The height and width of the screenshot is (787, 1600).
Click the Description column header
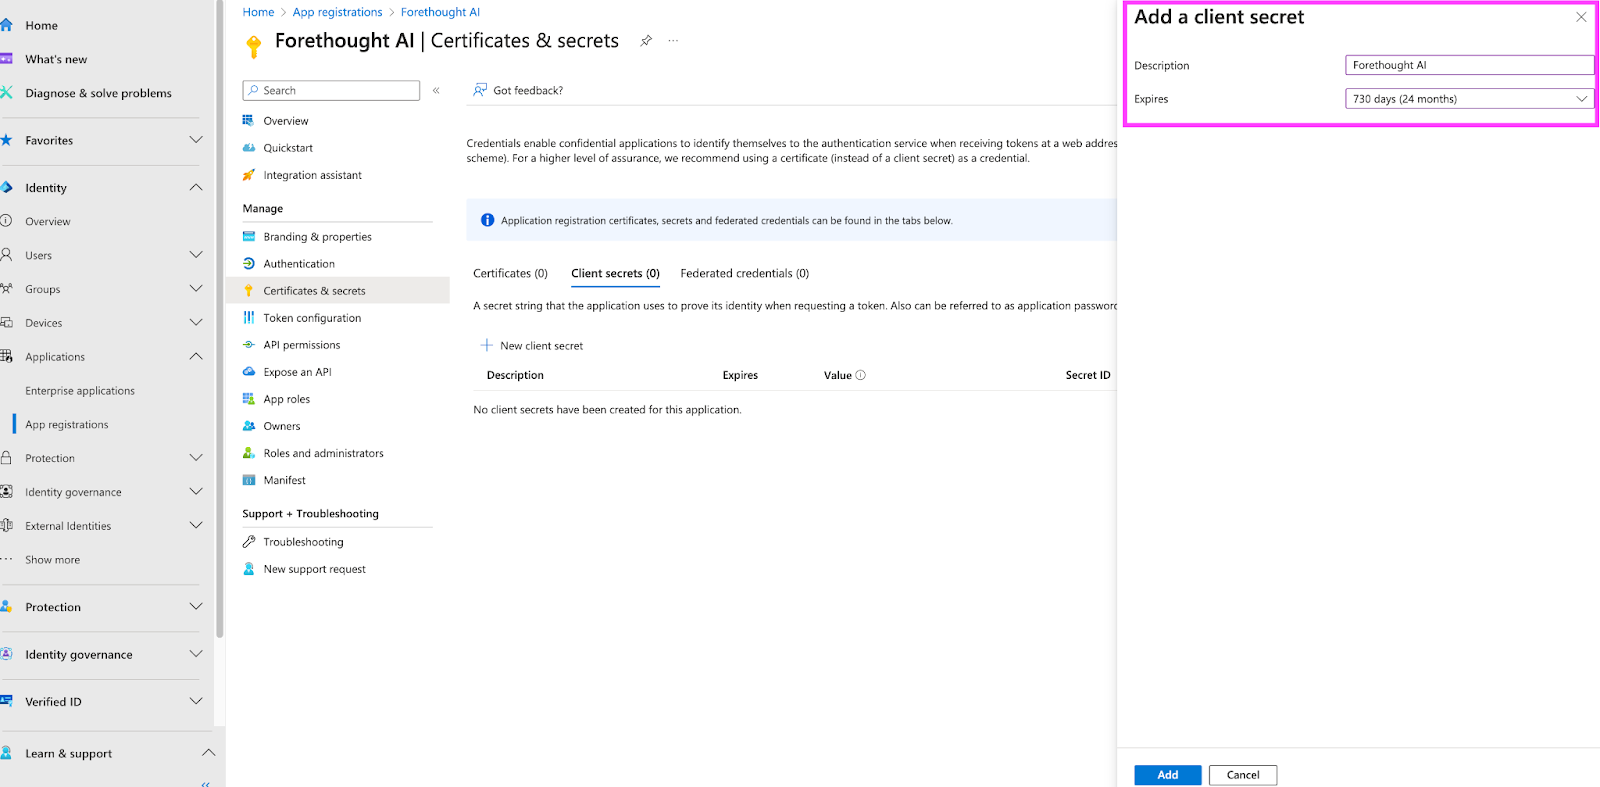coord(515,375)
